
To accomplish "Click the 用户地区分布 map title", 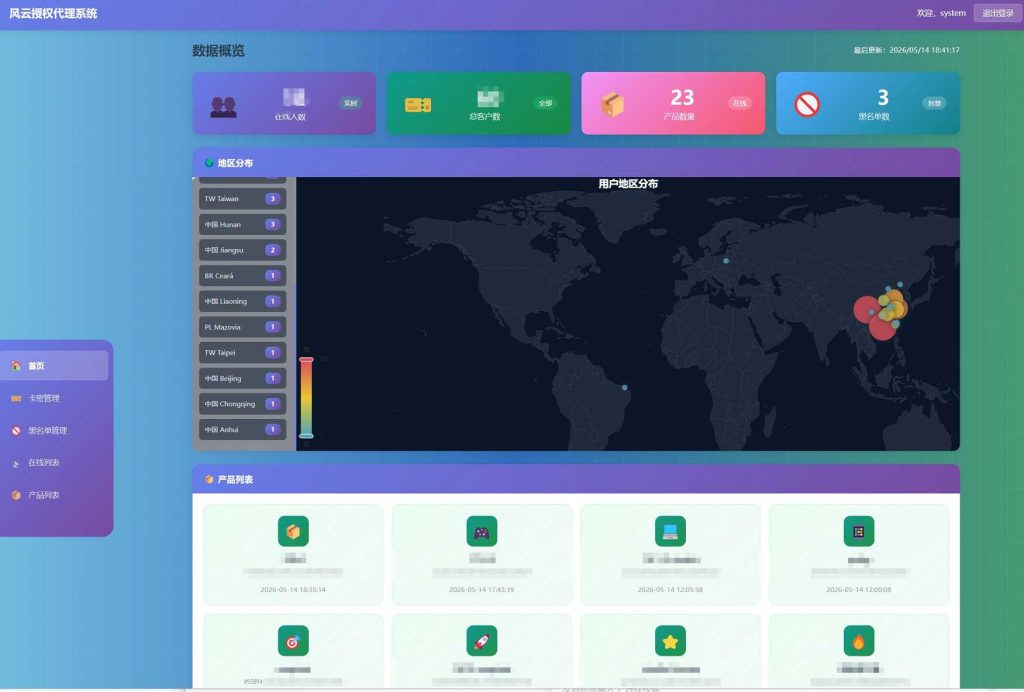I will tap(628, 184).
